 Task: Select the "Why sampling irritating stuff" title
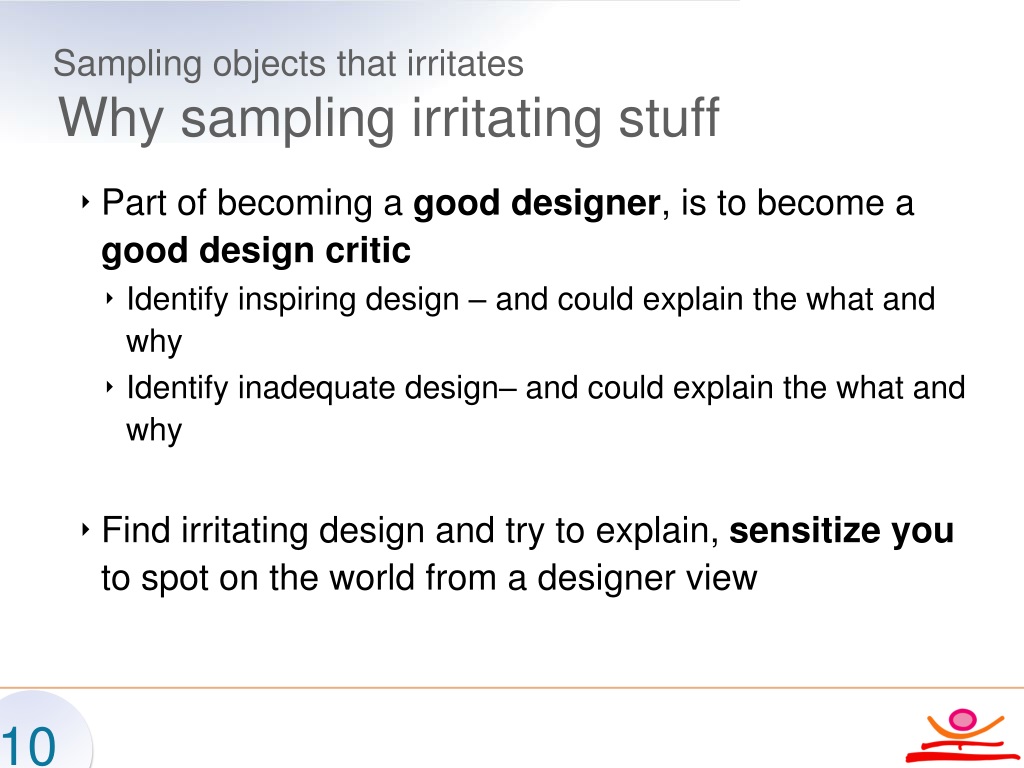click(388, 118)
